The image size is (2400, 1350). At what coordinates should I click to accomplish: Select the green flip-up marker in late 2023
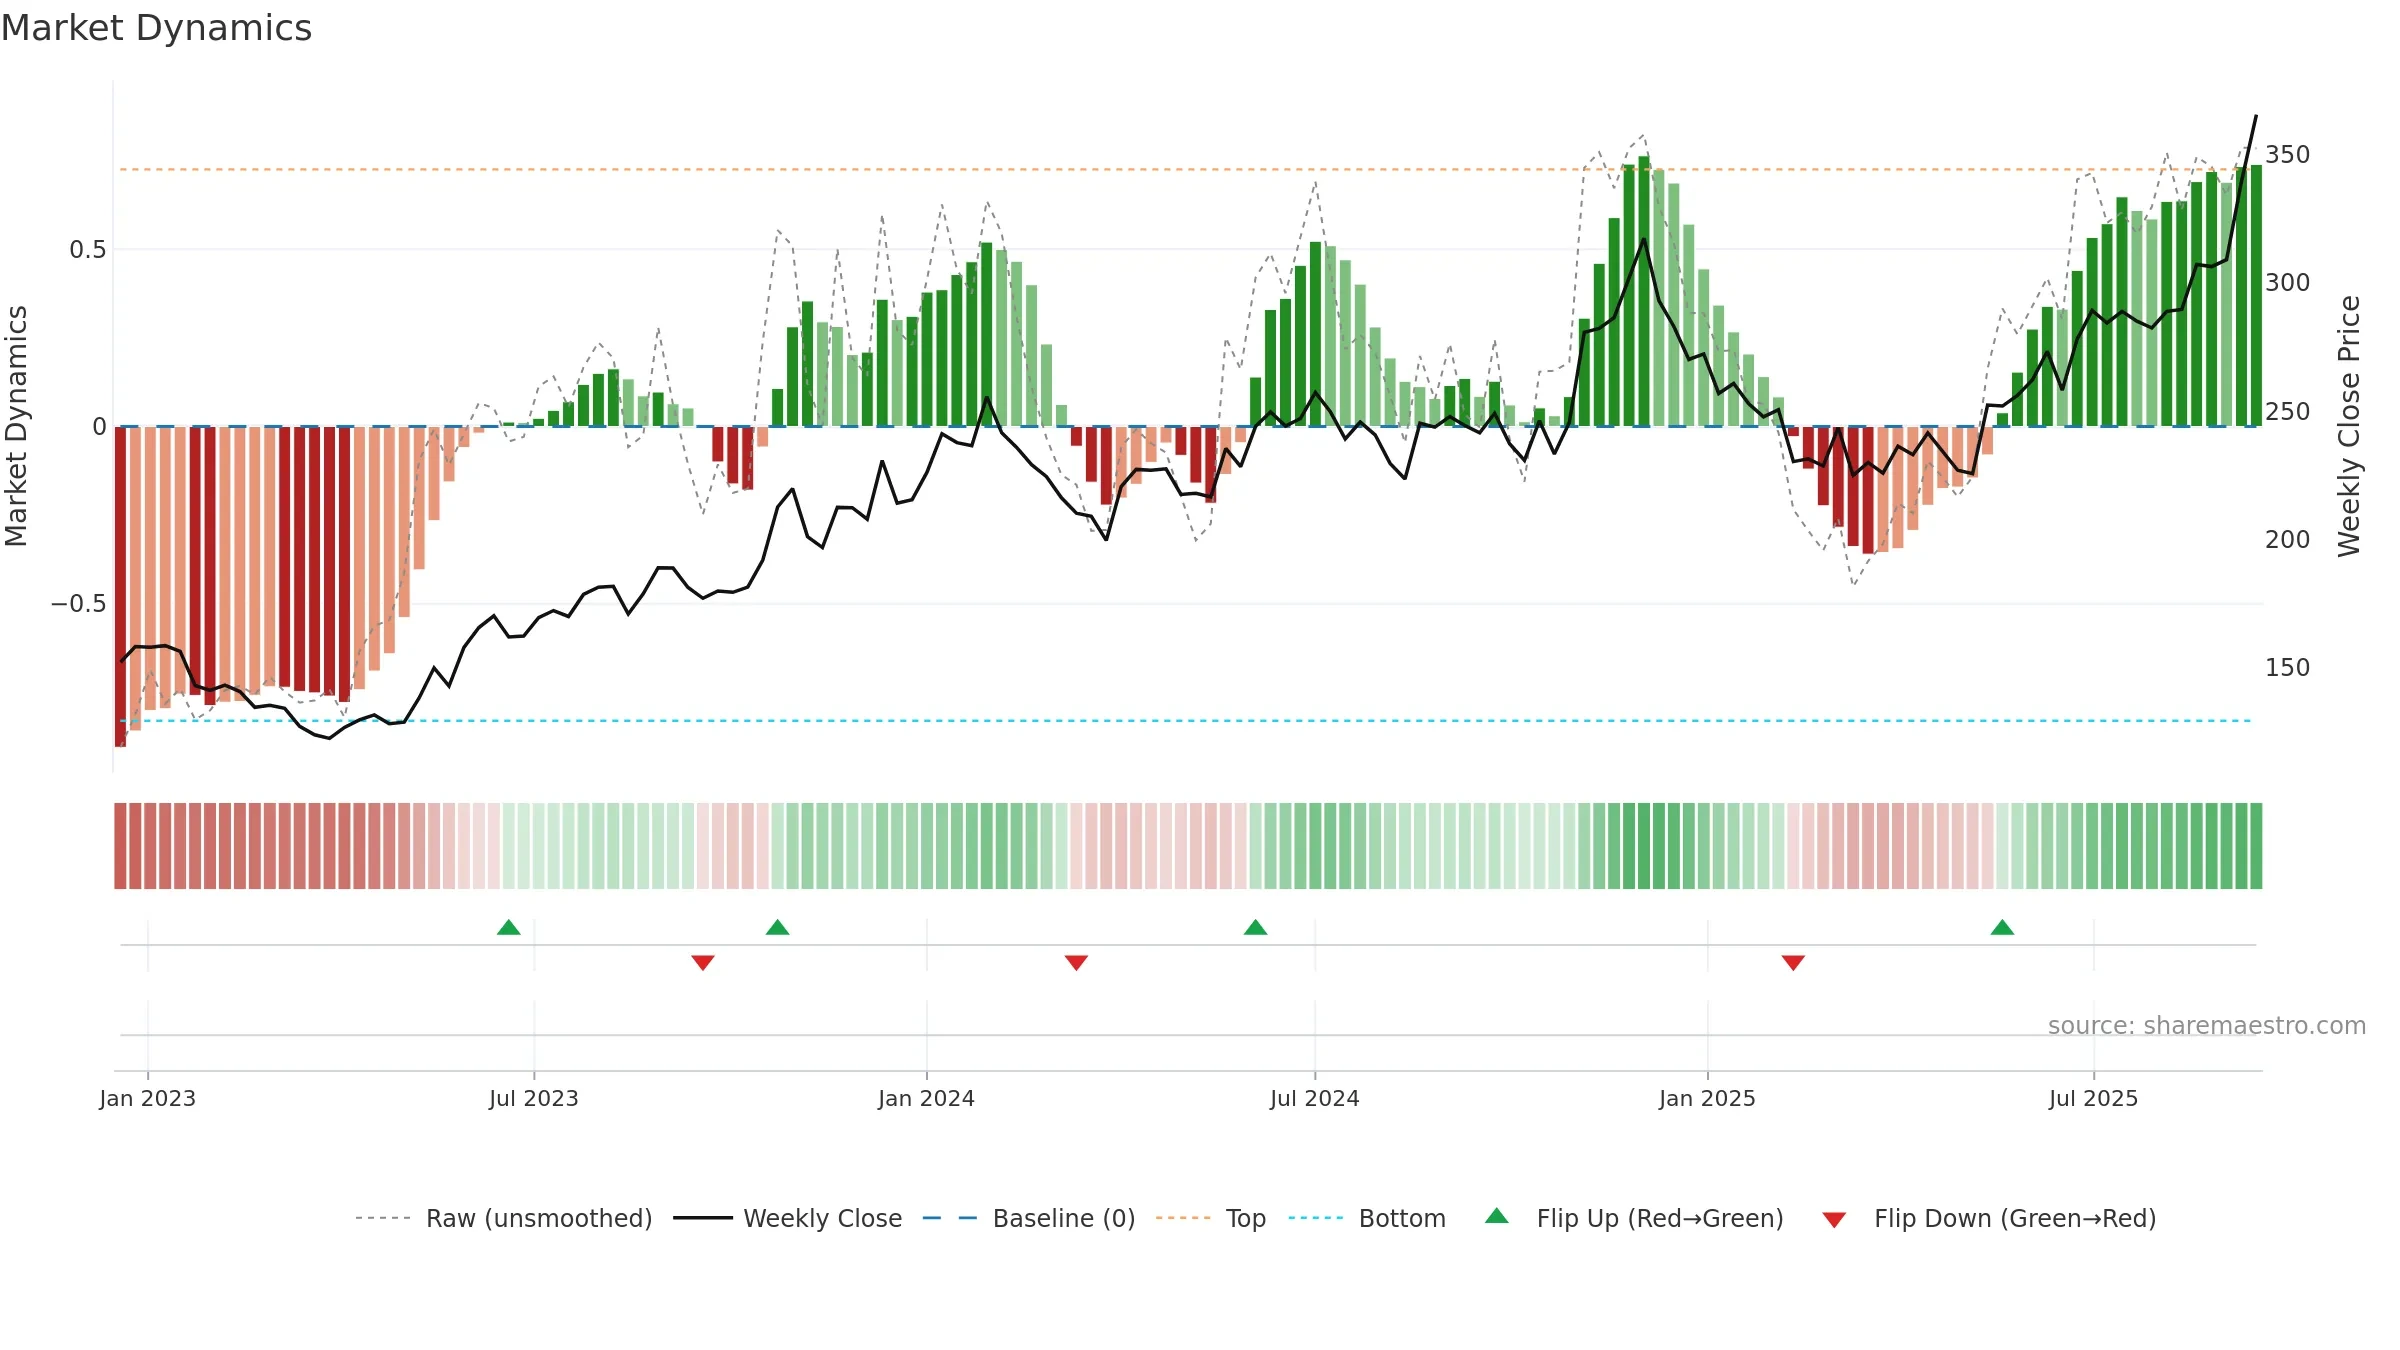[x=778, y=927]
